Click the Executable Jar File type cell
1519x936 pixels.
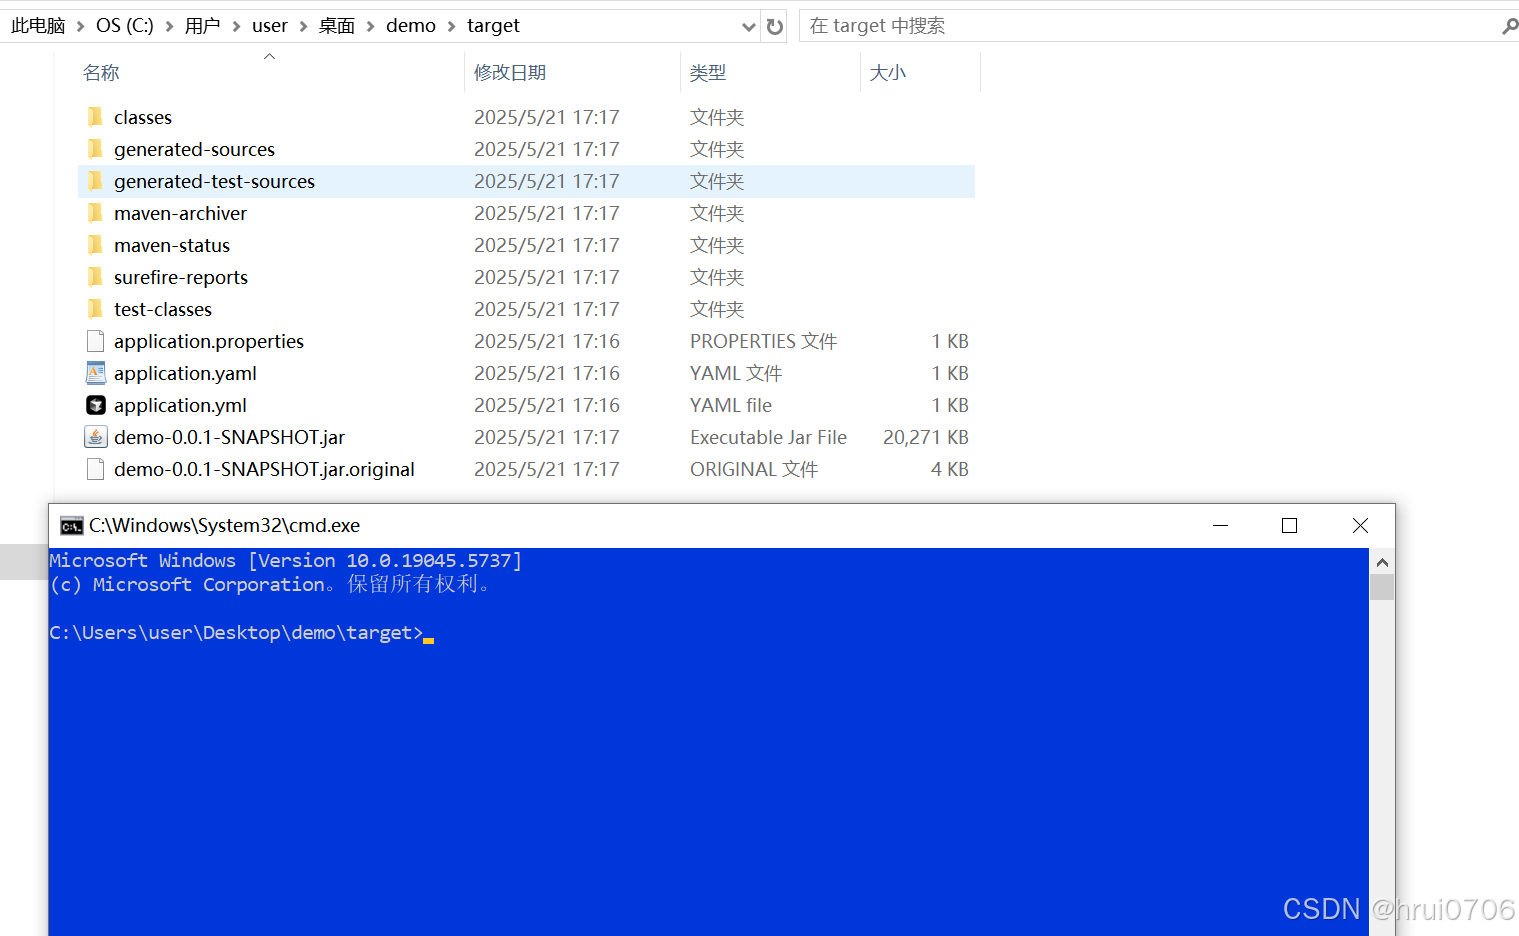coord(768,437)
